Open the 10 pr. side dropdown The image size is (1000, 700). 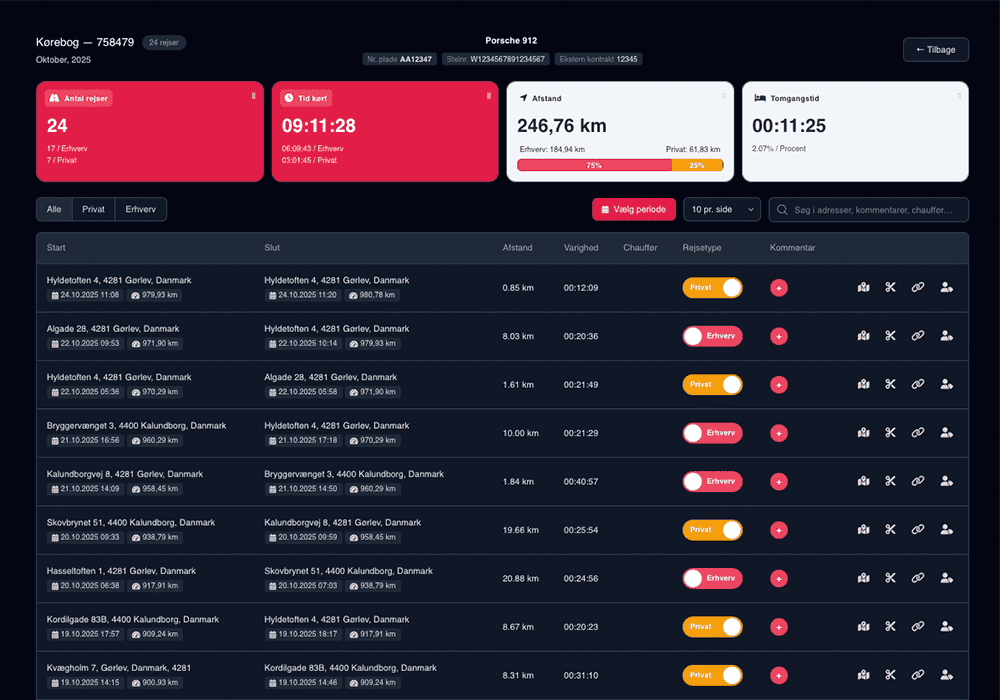721,209
